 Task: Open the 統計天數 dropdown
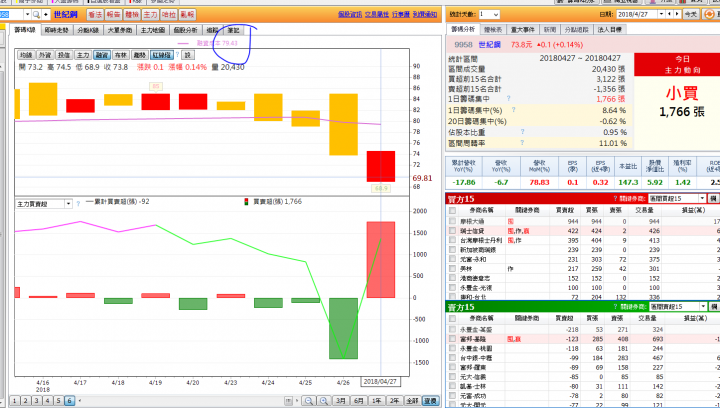pyautogui.click(x=489, y=15)
